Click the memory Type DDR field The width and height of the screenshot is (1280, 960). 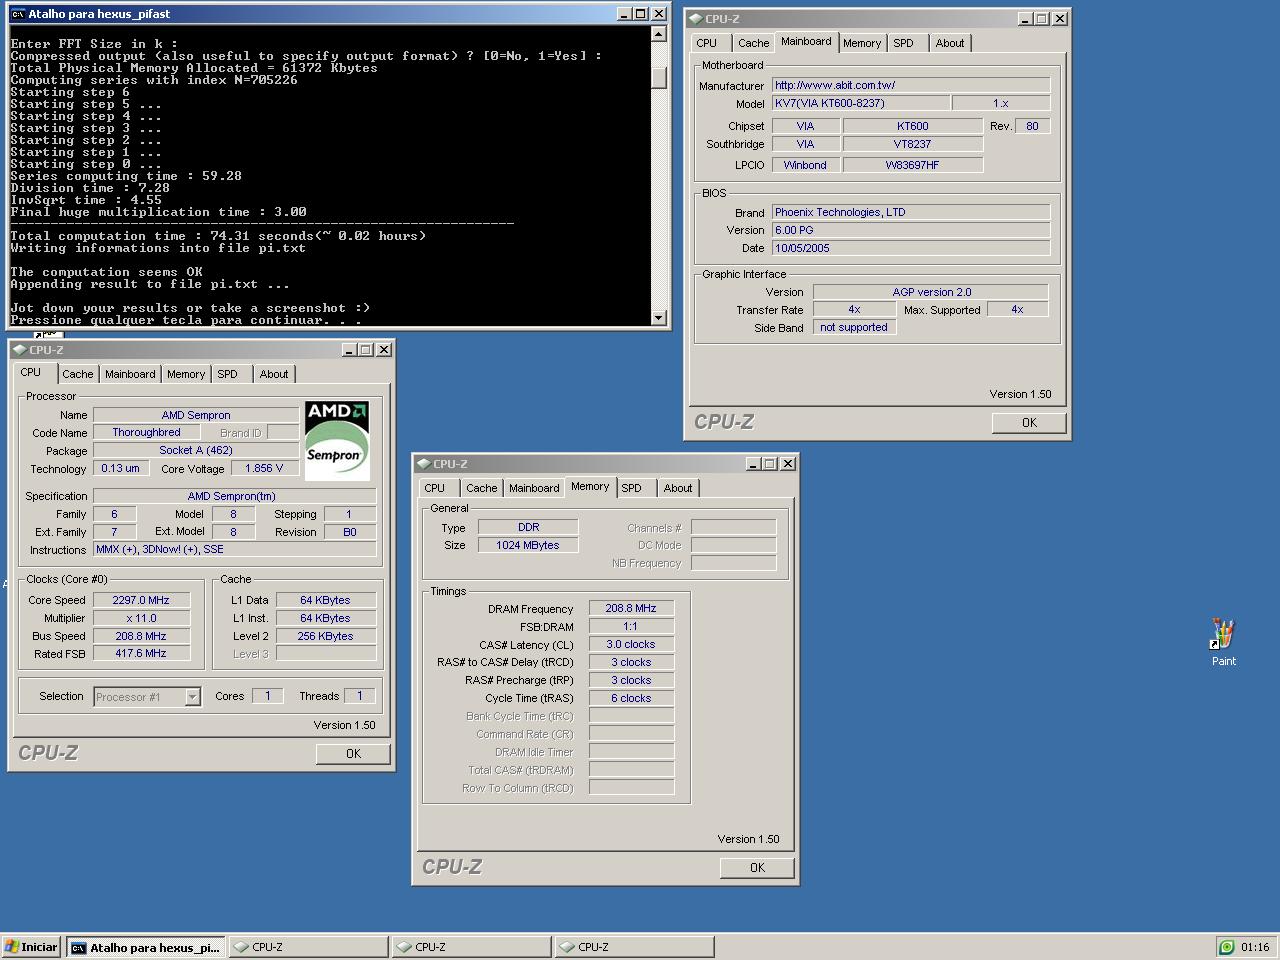click(528, 528)
